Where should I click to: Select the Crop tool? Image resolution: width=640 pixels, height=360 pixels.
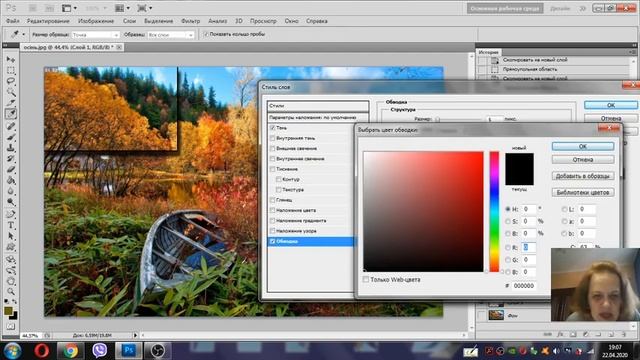click(x=11, y=103)
